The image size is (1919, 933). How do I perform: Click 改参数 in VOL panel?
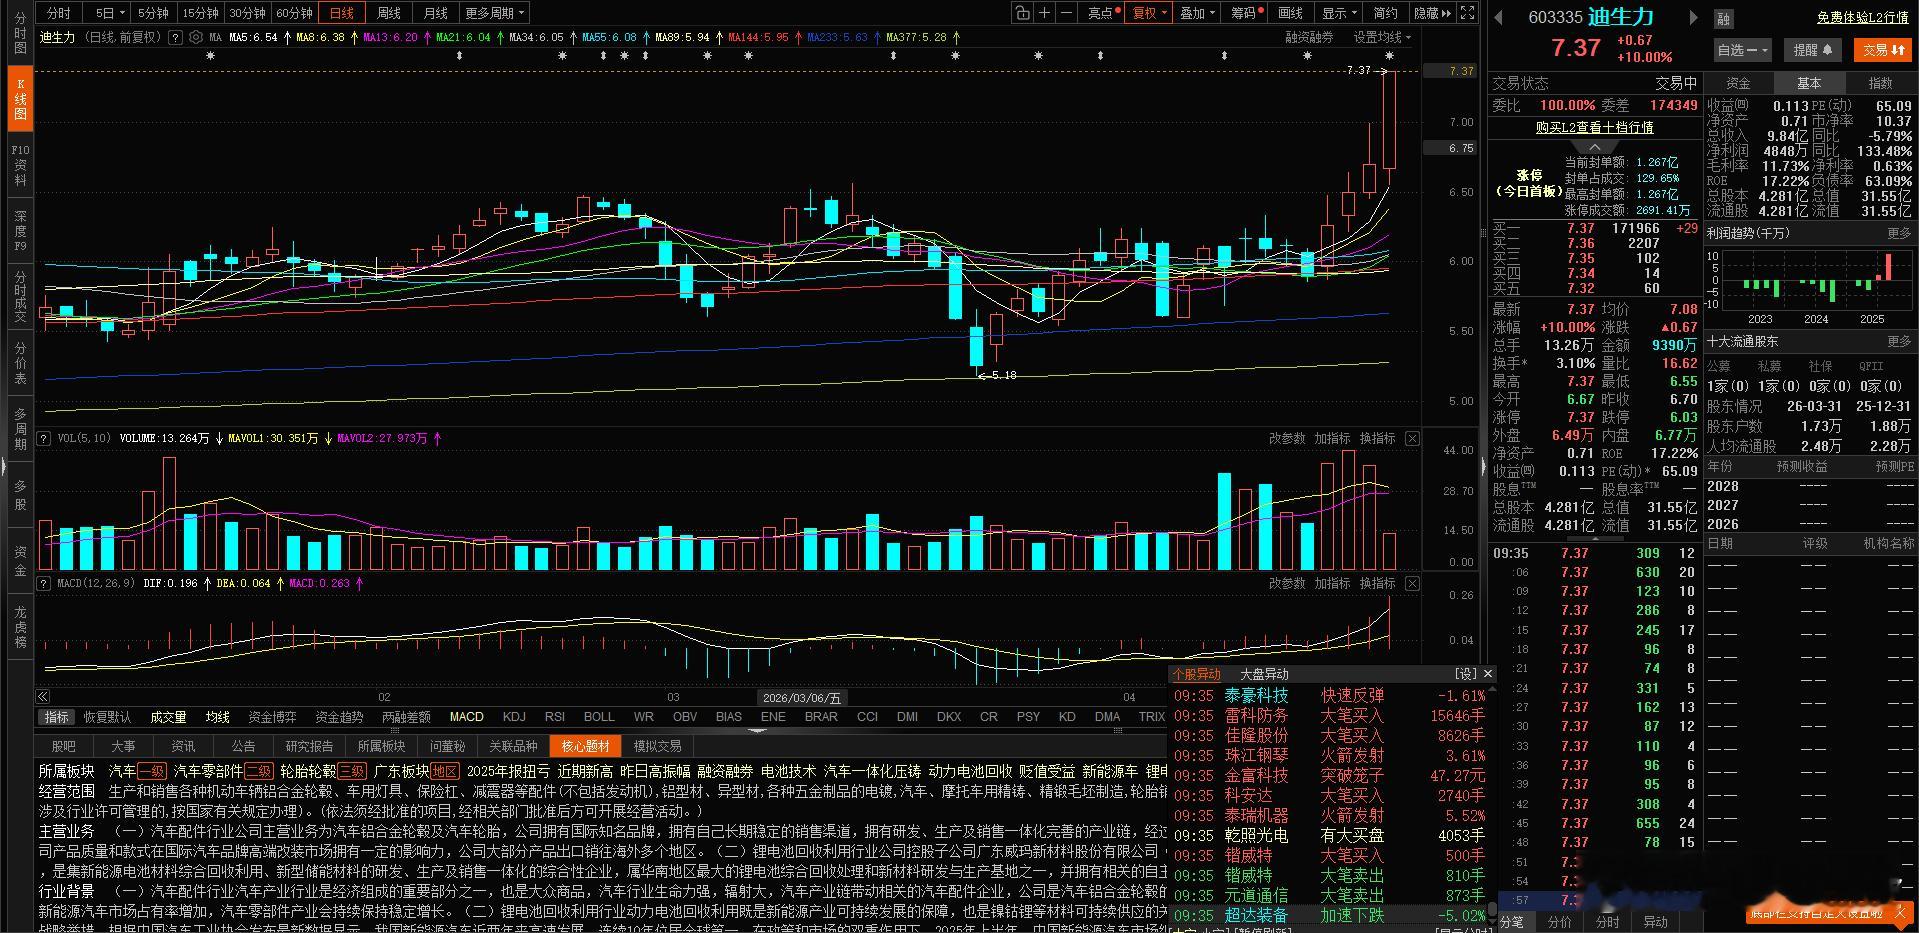pyautogui.click(x=1287, y=438)
